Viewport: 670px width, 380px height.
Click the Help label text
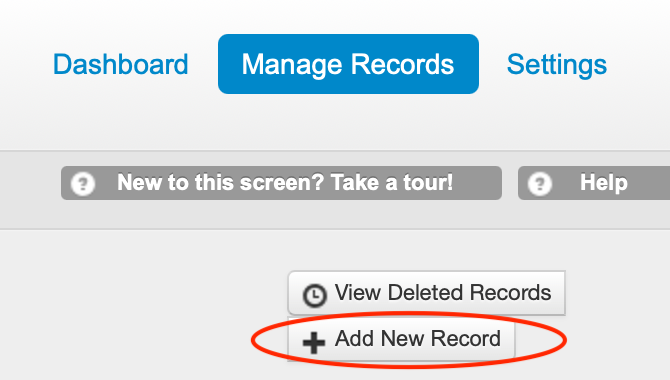(604, 183)
